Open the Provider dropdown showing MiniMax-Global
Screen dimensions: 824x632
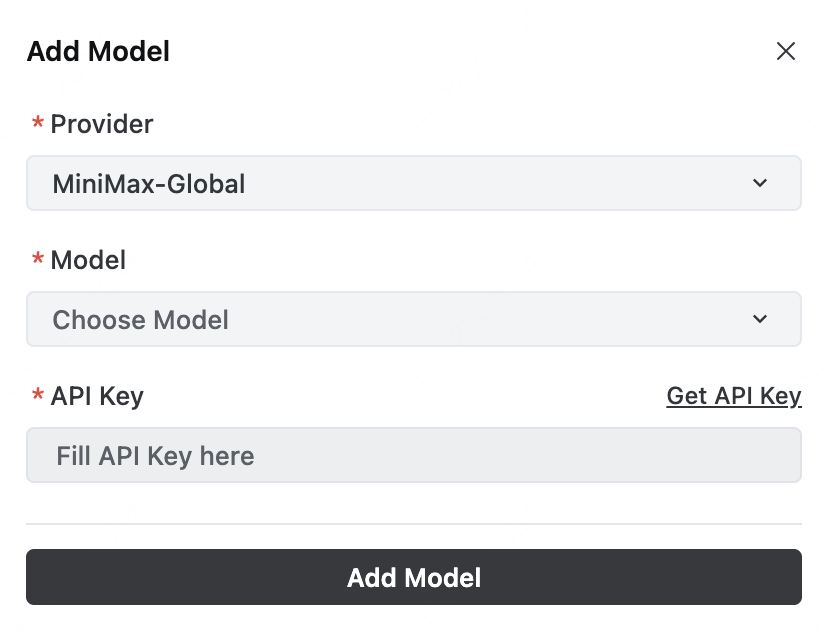(413, 183)
